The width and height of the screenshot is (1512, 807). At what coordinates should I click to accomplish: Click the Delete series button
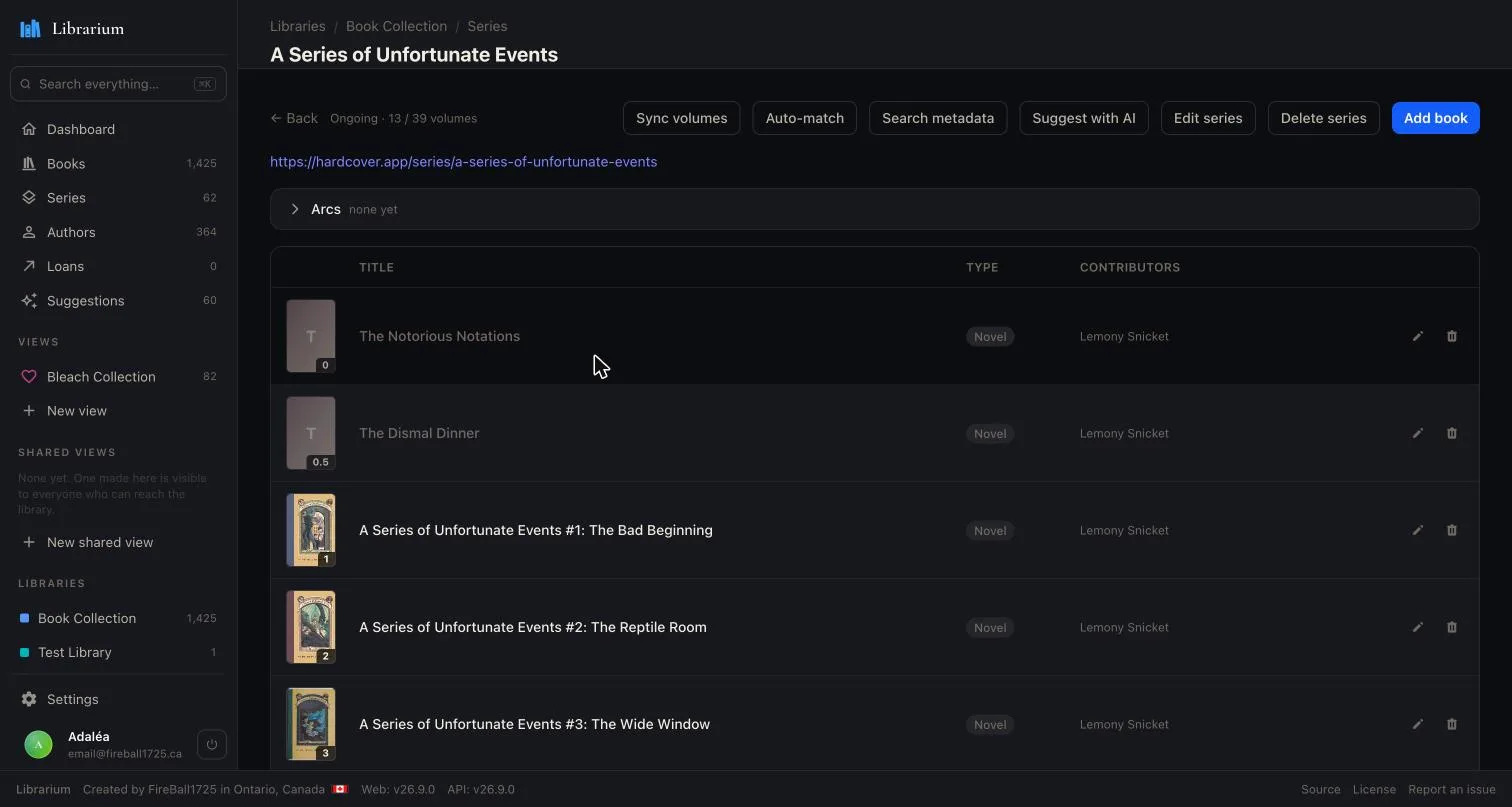pos(1324,118)
